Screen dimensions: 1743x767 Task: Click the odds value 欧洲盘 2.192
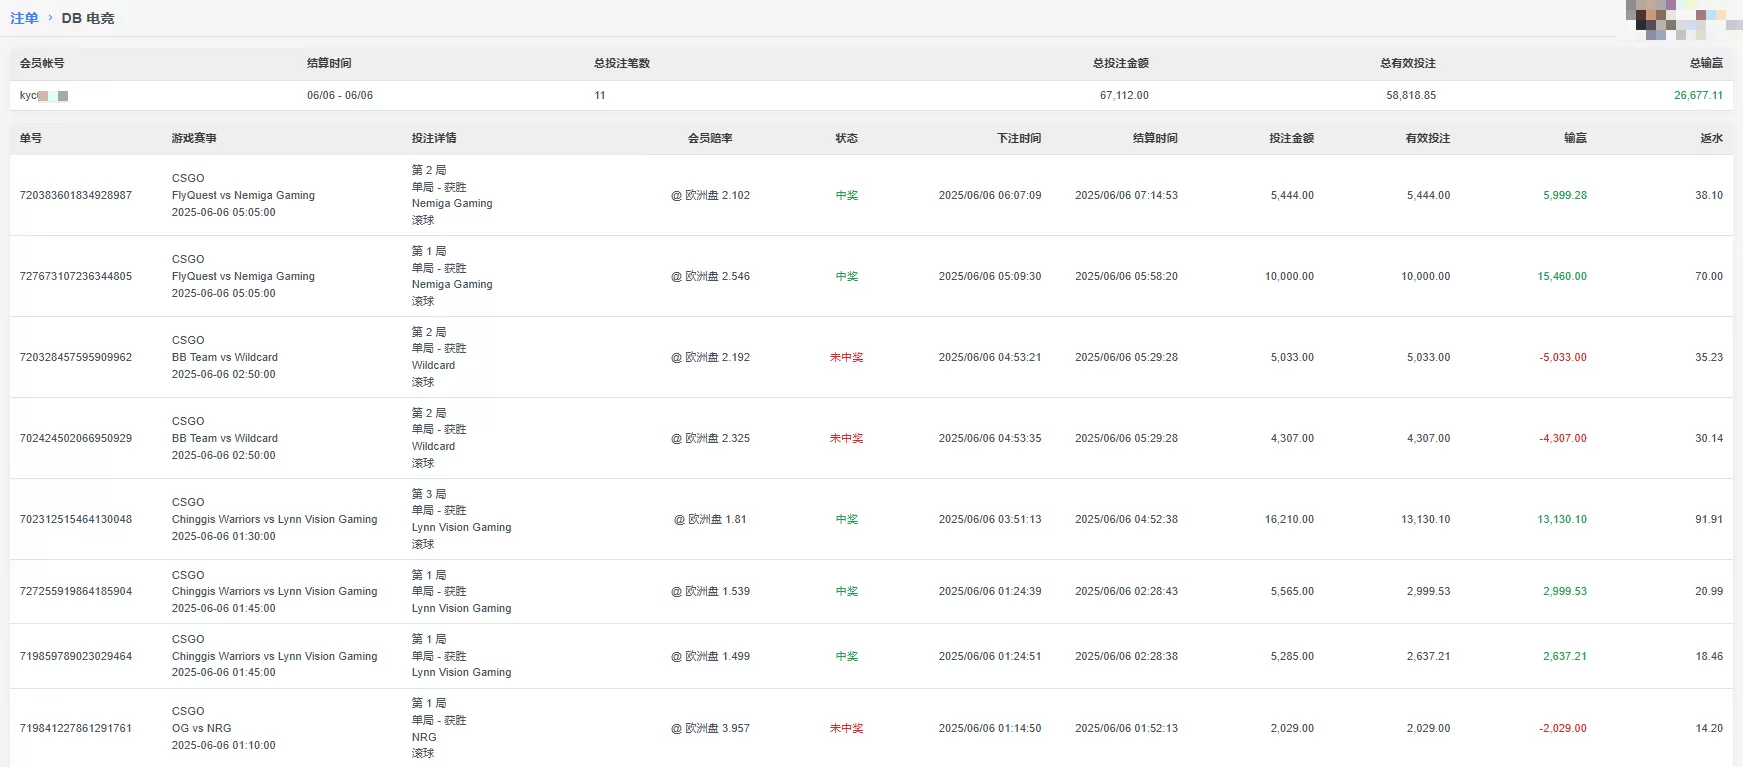[710, 358]
